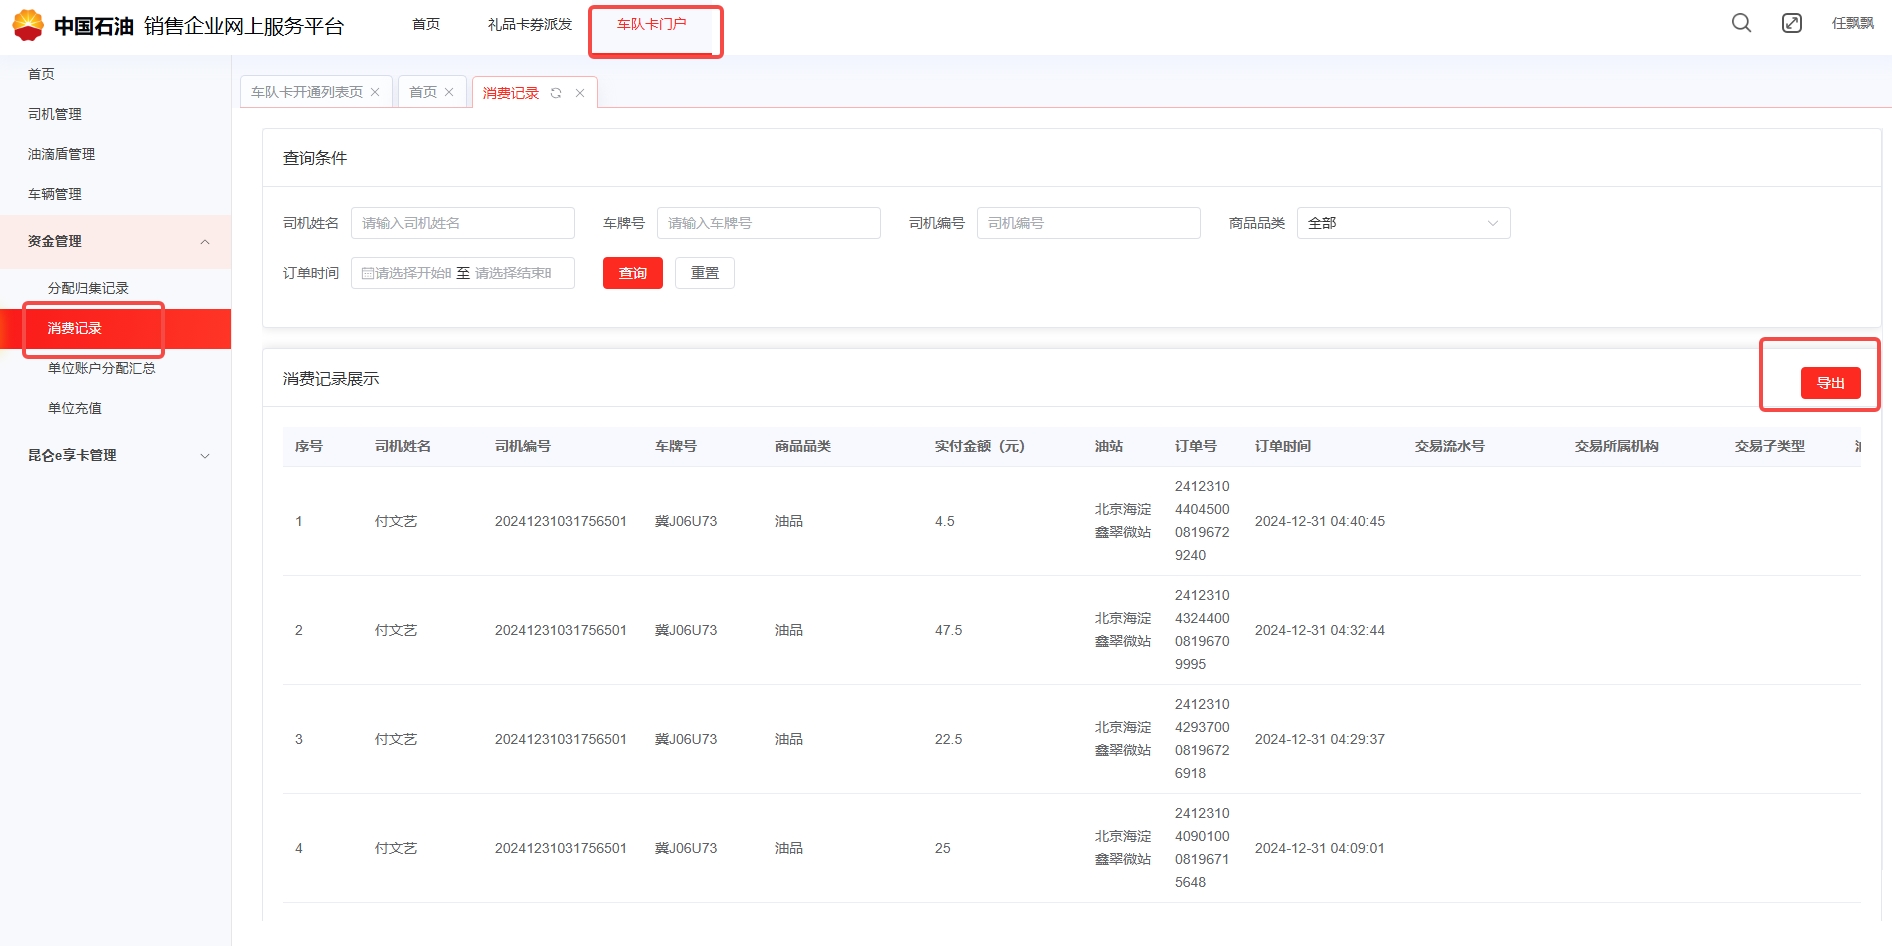This screenshot has width=1892, height=946.
Task: Open 司机管理 in the sidebar
Action: pos(55,114)
